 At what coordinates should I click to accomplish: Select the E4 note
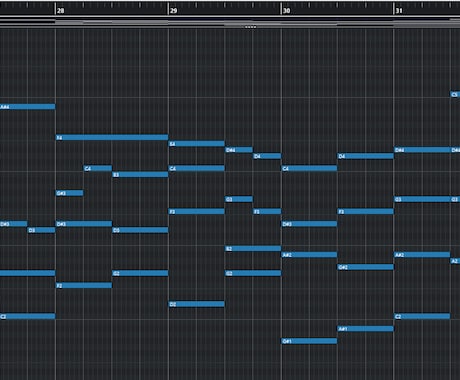tap(197, 144)
